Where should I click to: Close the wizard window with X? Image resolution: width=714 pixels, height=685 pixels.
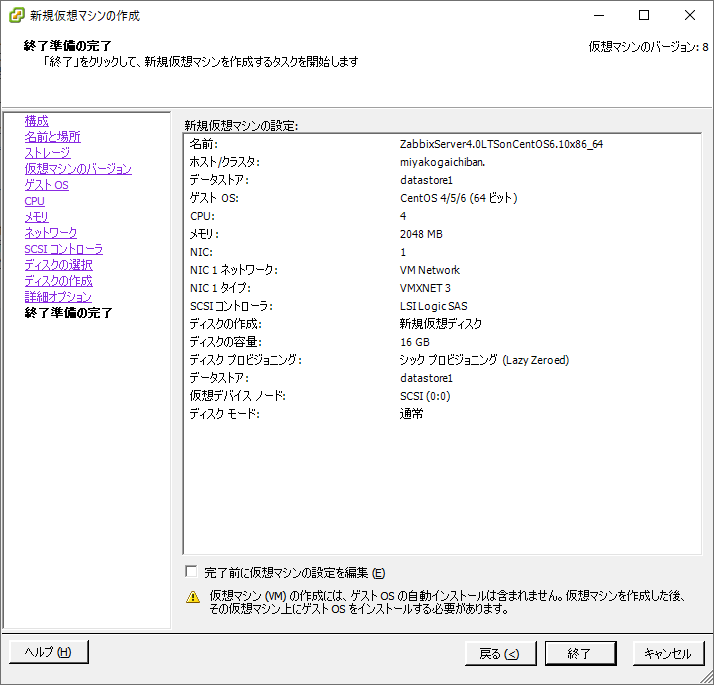pyautogui.click(x=690, y=15)
